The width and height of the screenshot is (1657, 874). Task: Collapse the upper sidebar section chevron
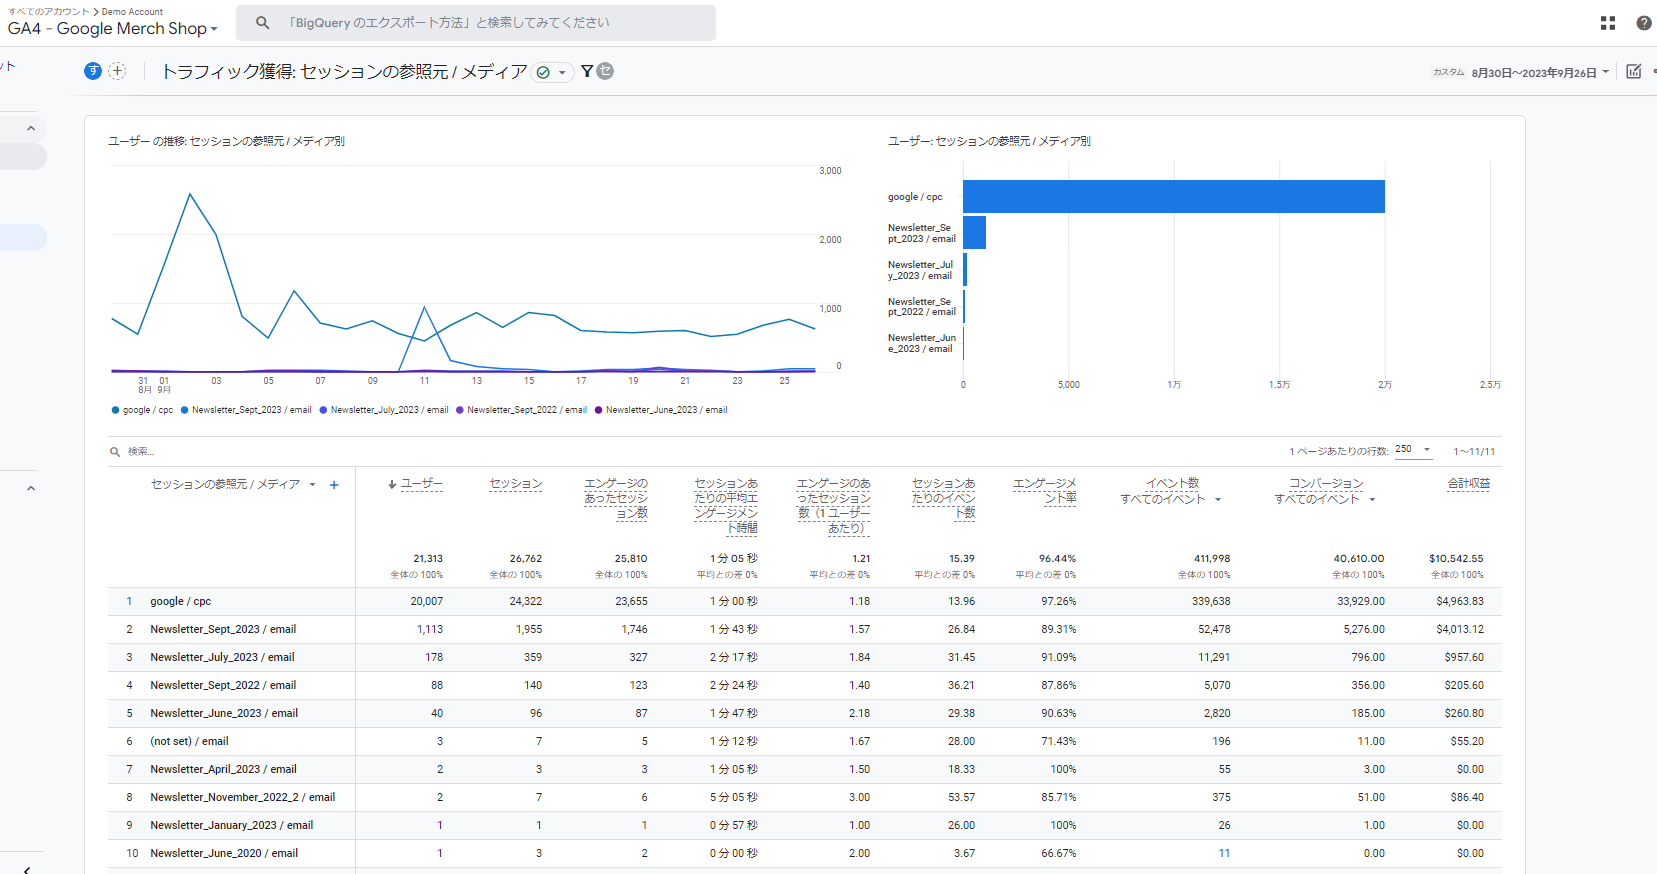coord(31,128)
